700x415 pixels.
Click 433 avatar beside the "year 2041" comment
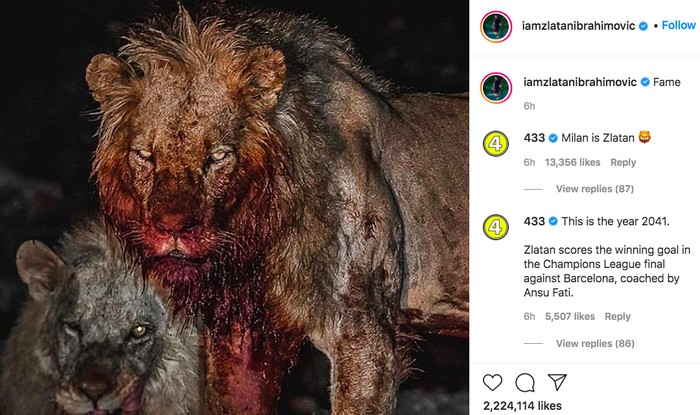tap(497, 226)
